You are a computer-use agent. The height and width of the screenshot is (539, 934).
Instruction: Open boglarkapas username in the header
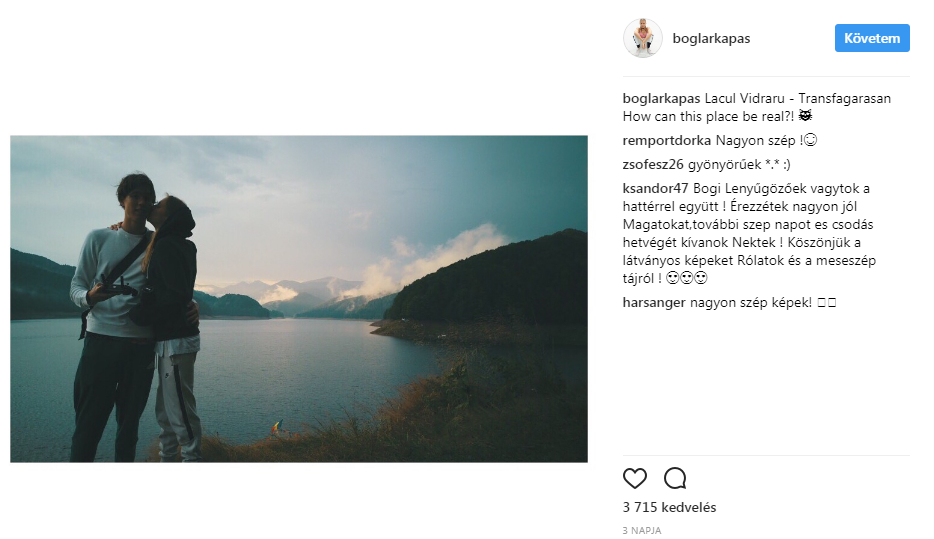coord(711,38)
